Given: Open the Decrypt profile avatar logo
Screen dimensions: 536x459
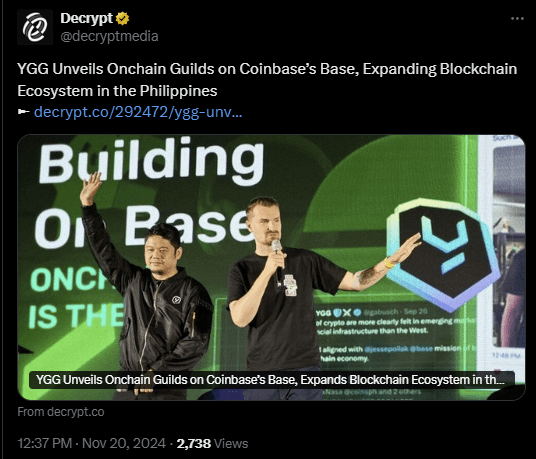Looking at the screenshot, I should [x=35, y=27].
